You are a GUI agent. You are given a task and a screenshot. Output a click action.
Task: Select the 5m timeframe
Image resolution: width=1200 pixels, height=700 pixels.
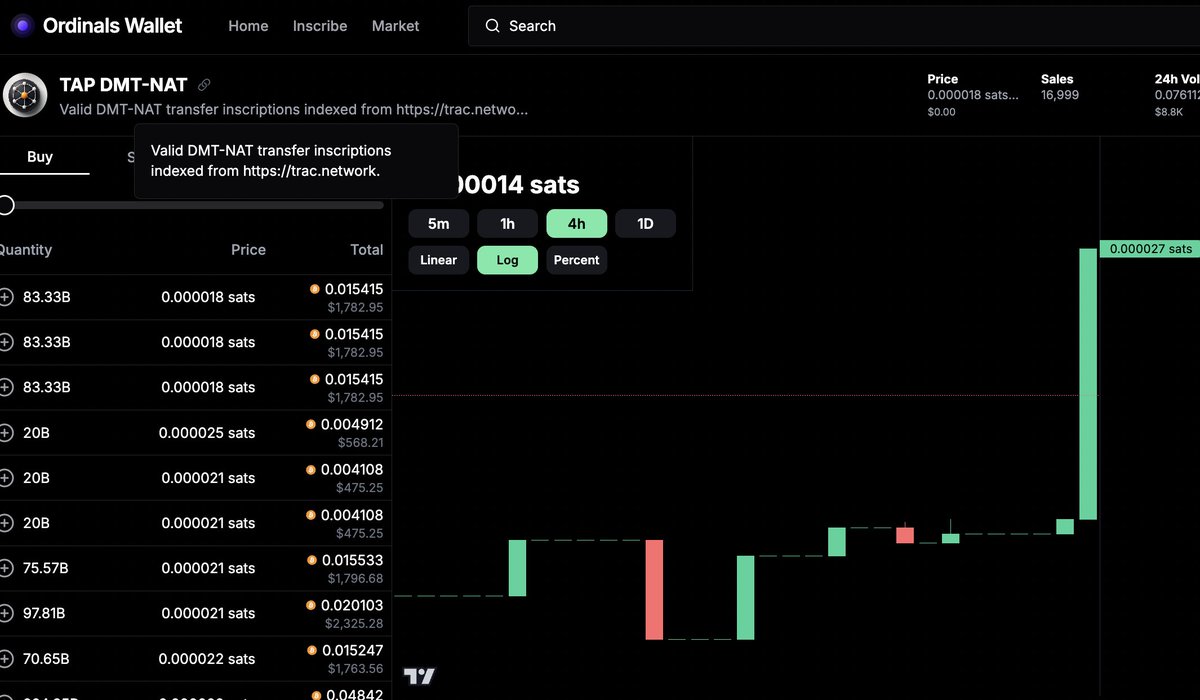click(x=438, y=224)
